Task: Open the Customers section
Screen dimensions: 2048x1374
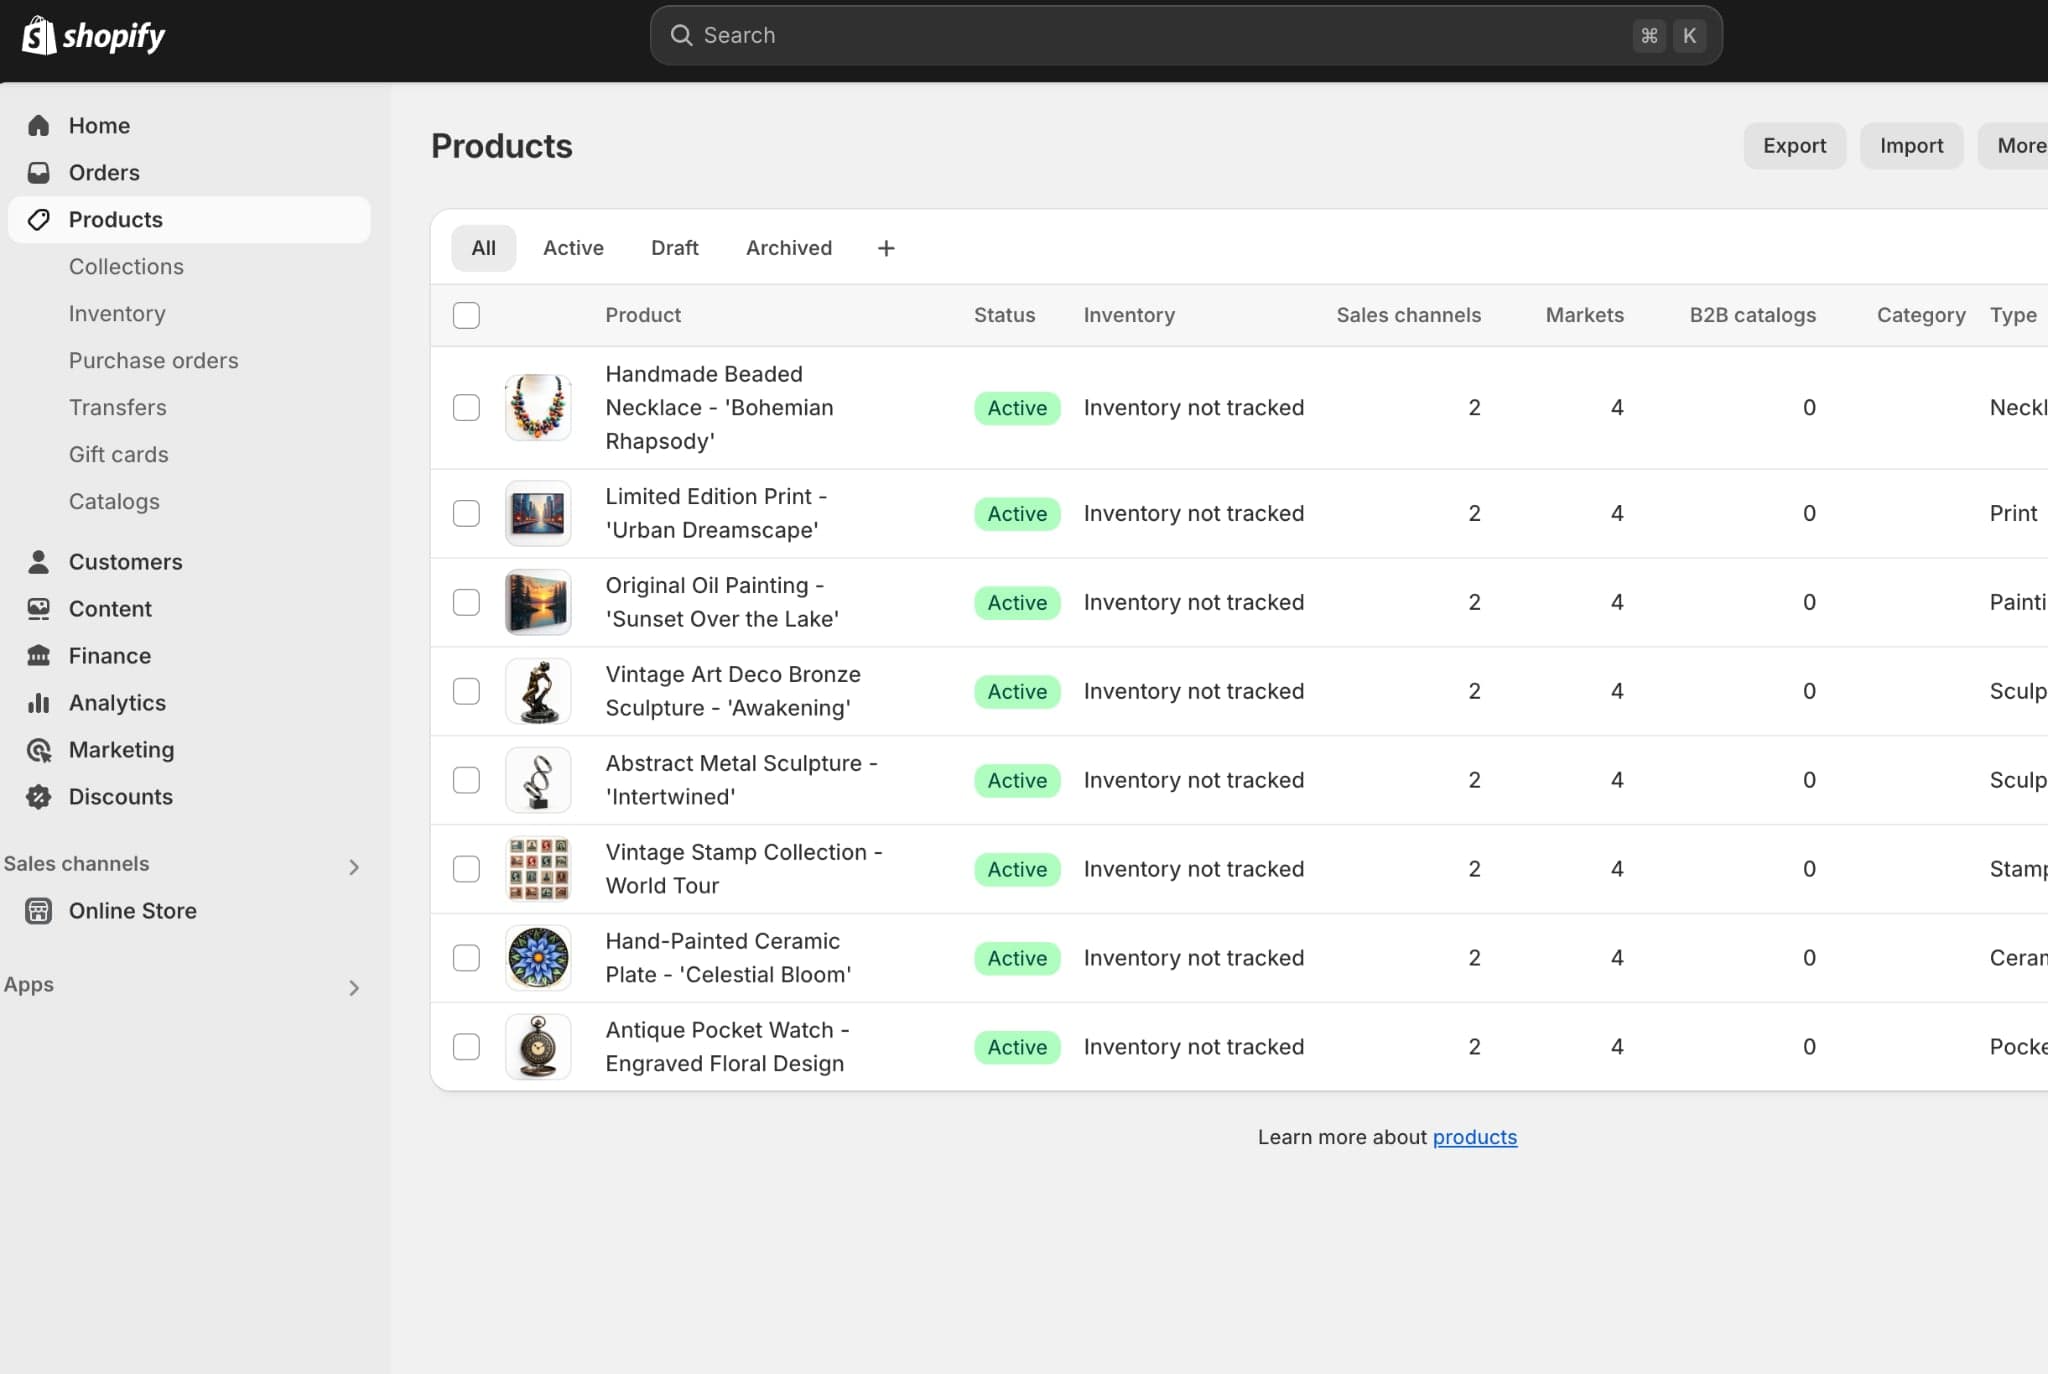Action: point(125,561)
